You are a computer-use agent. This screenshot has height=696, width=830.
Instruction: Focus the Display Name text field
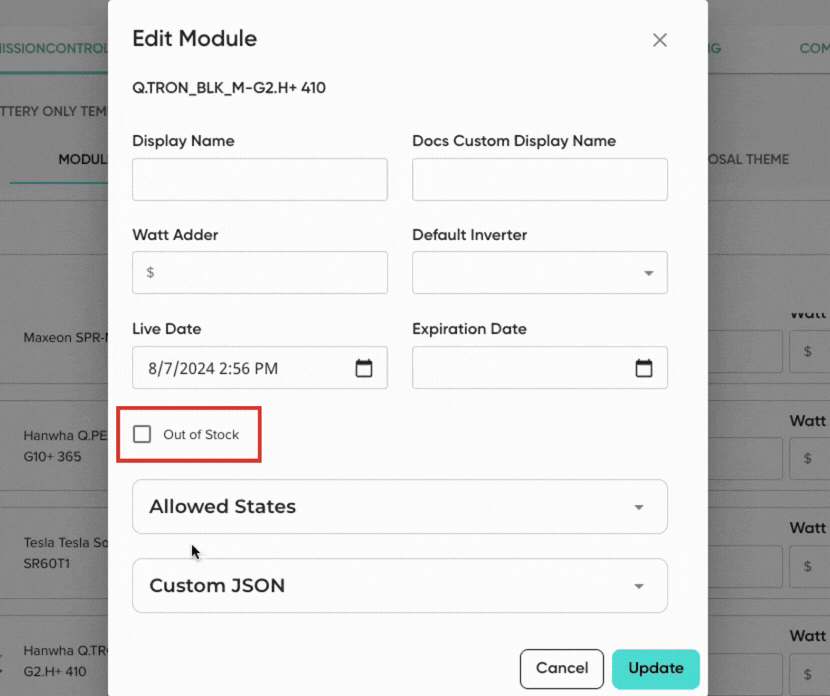click(259, 180)
